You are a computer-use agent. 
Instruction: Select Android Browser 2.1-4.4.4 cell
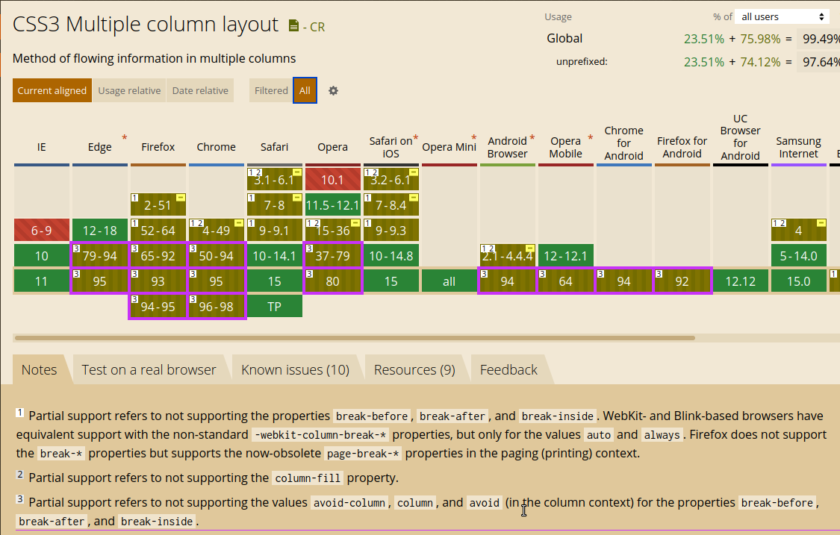click(507, 256)
